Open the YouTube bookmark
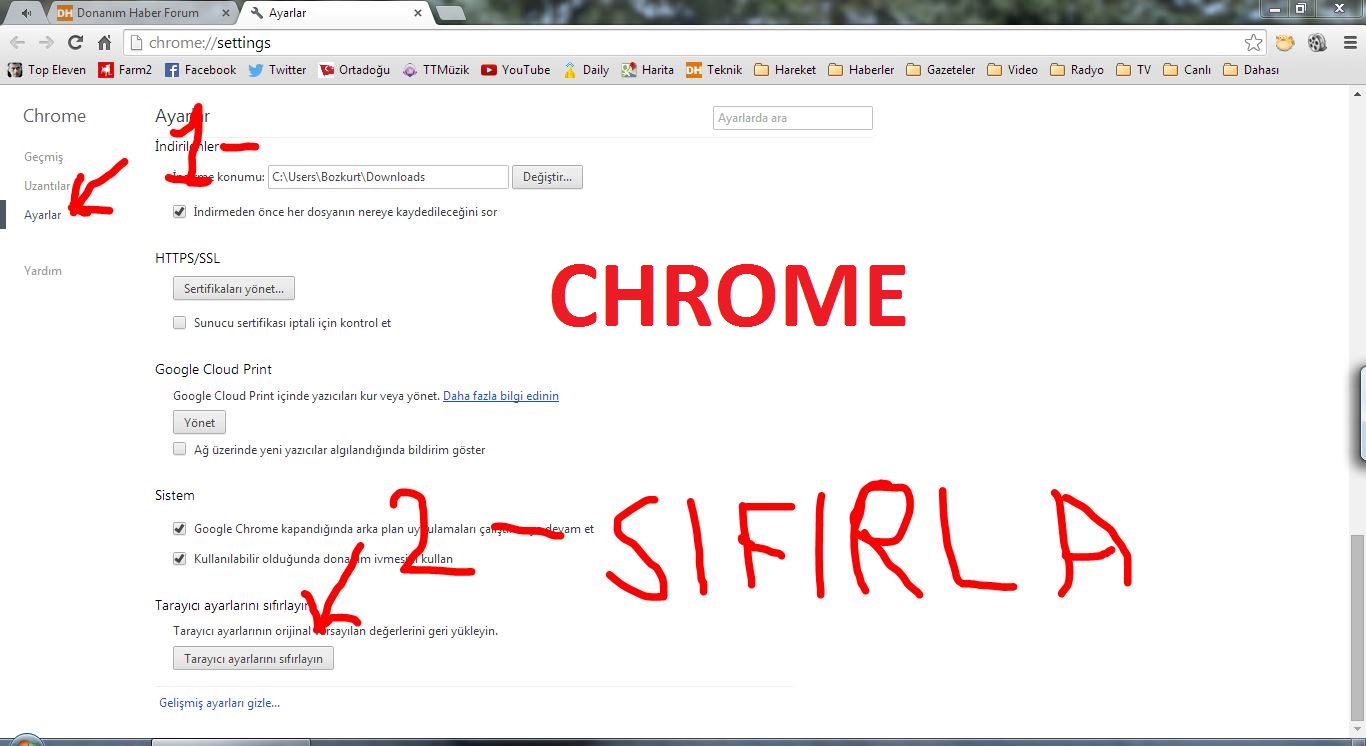 (x=516, y=70)
